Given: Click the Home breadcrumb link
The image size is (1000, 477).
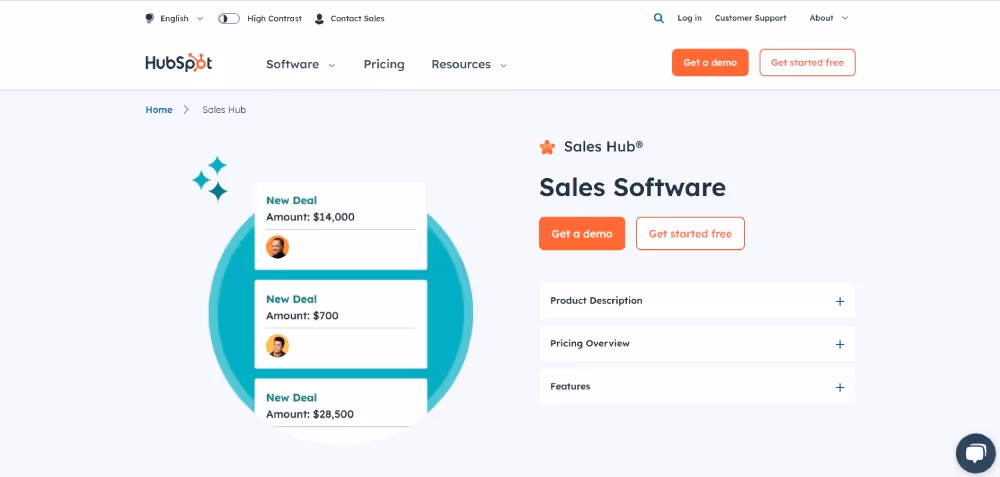Looking at the screenshot, I should pyautogui.click(x=159, y=110).
